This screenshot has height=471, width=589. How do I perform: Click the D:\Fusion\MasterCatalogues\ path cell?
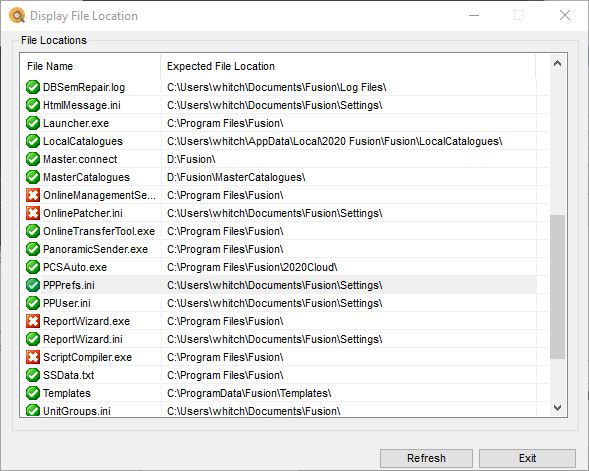pos(236,178)
